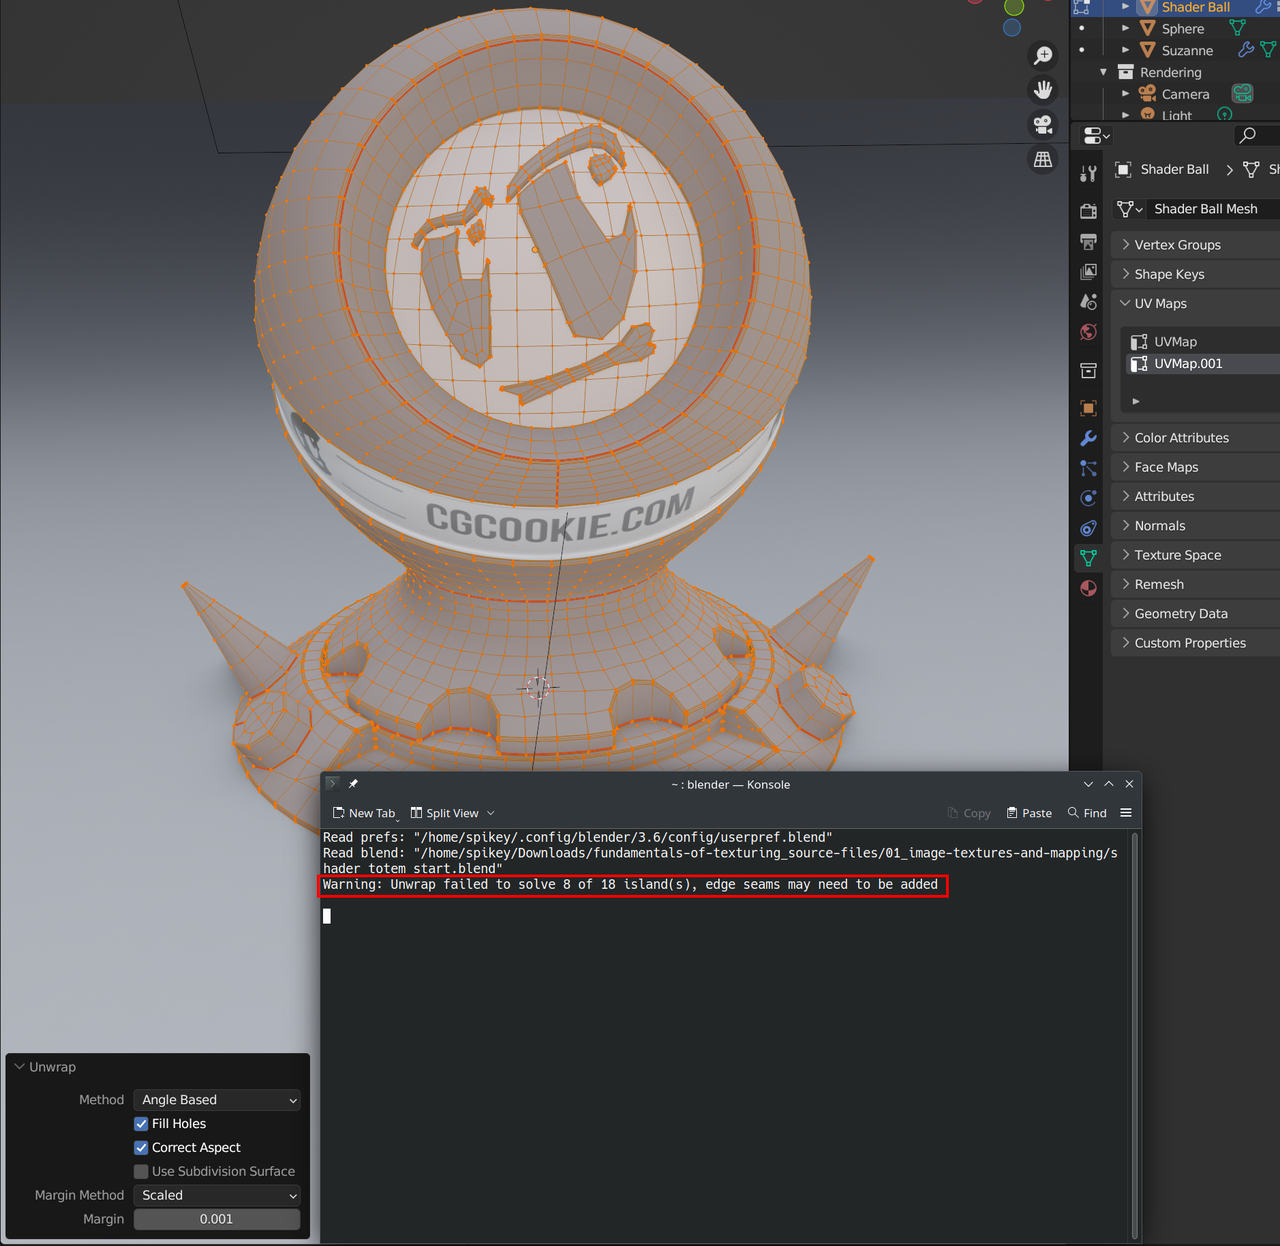This screenshot has width=1280, height=1246.
Task: Enable Use Subdivision Surface checkbox
Action: [141, 1172]
